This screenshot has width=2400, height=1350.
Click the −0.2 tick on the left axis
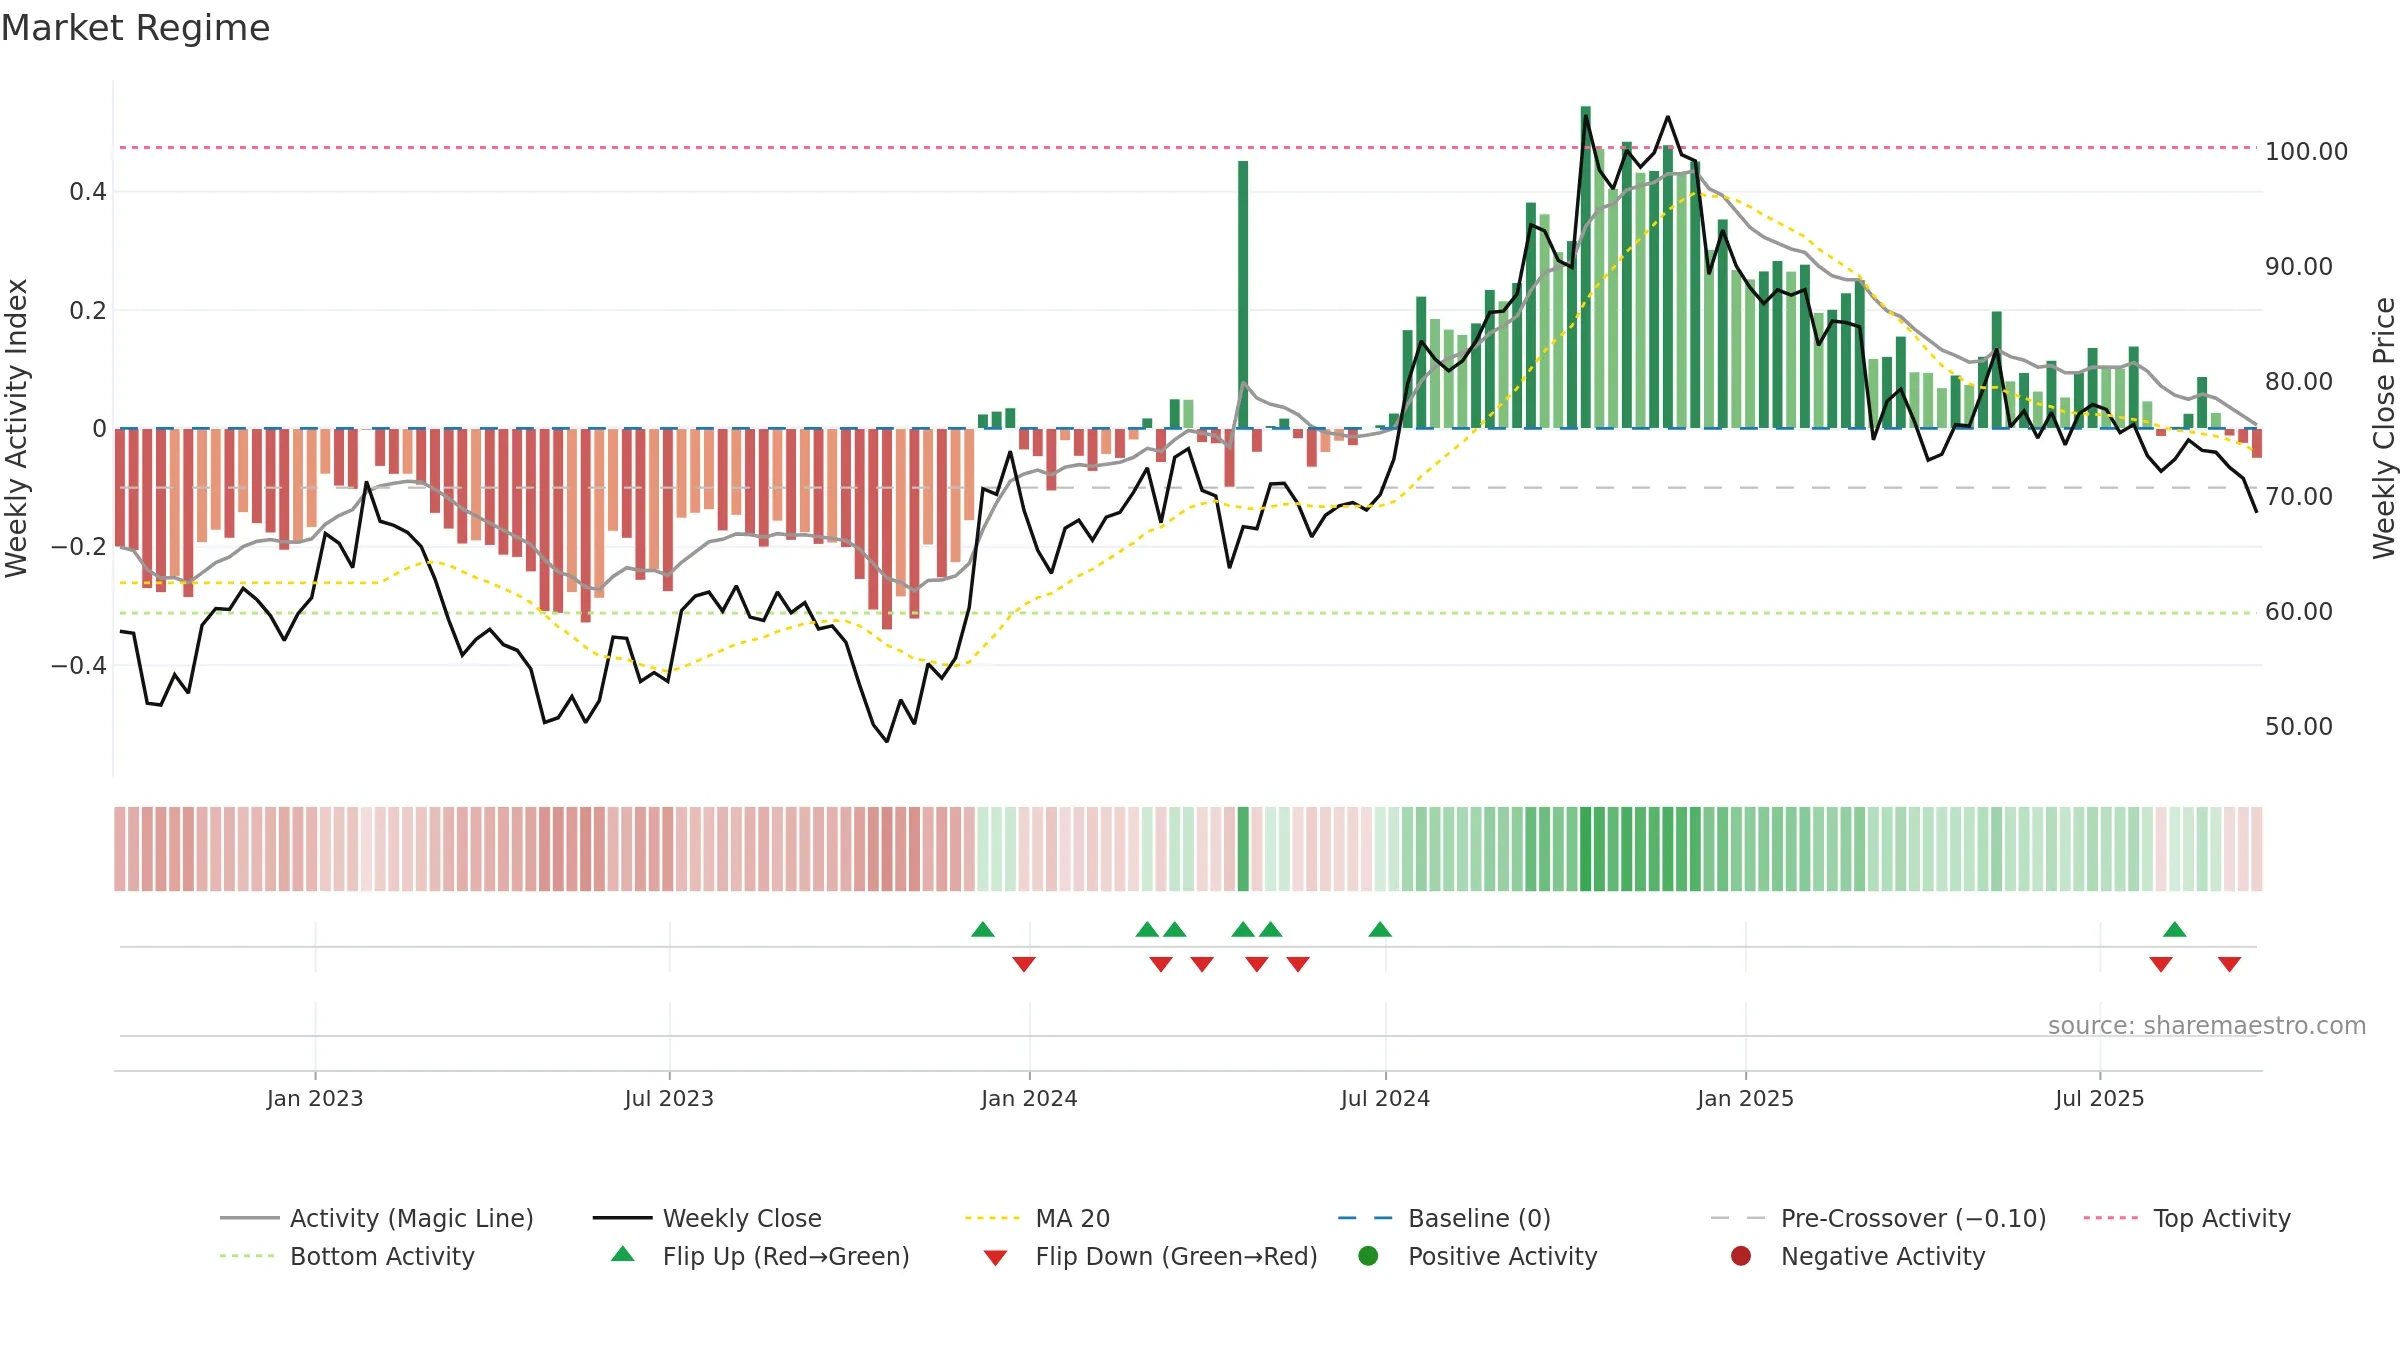(79, 547)
